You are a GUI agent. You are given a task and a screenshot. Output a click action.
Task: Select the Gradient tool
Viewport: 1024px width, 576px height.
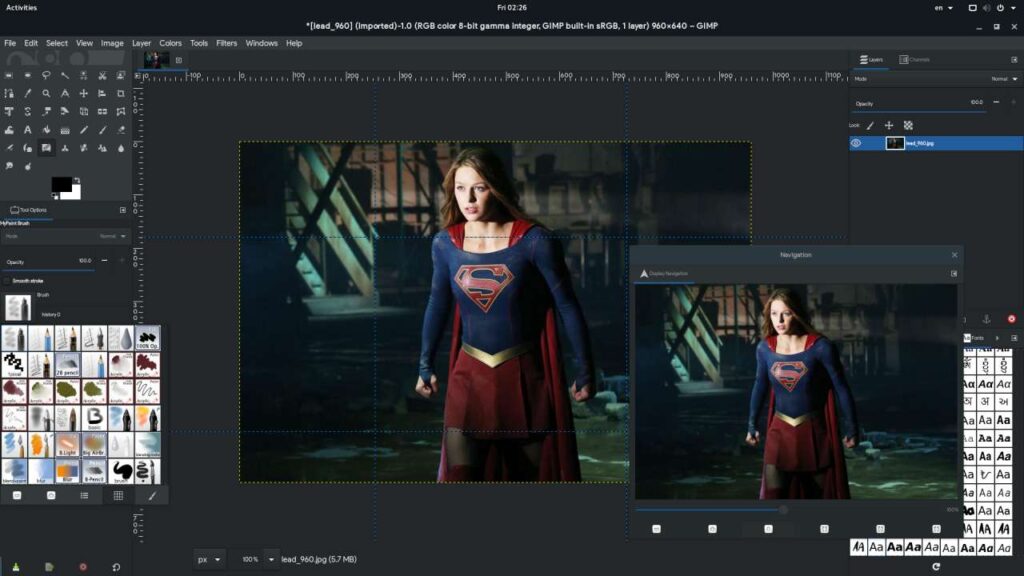(65, 130)
